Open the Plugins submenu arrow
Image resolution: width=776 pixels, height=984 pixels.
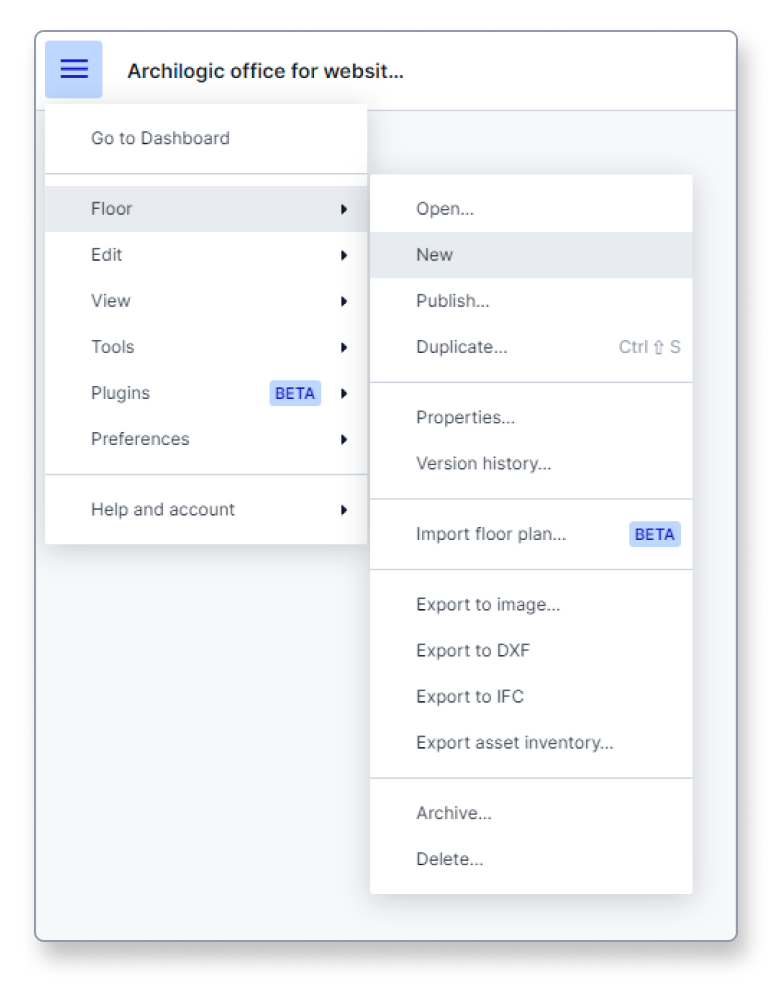tap(344, 393)
